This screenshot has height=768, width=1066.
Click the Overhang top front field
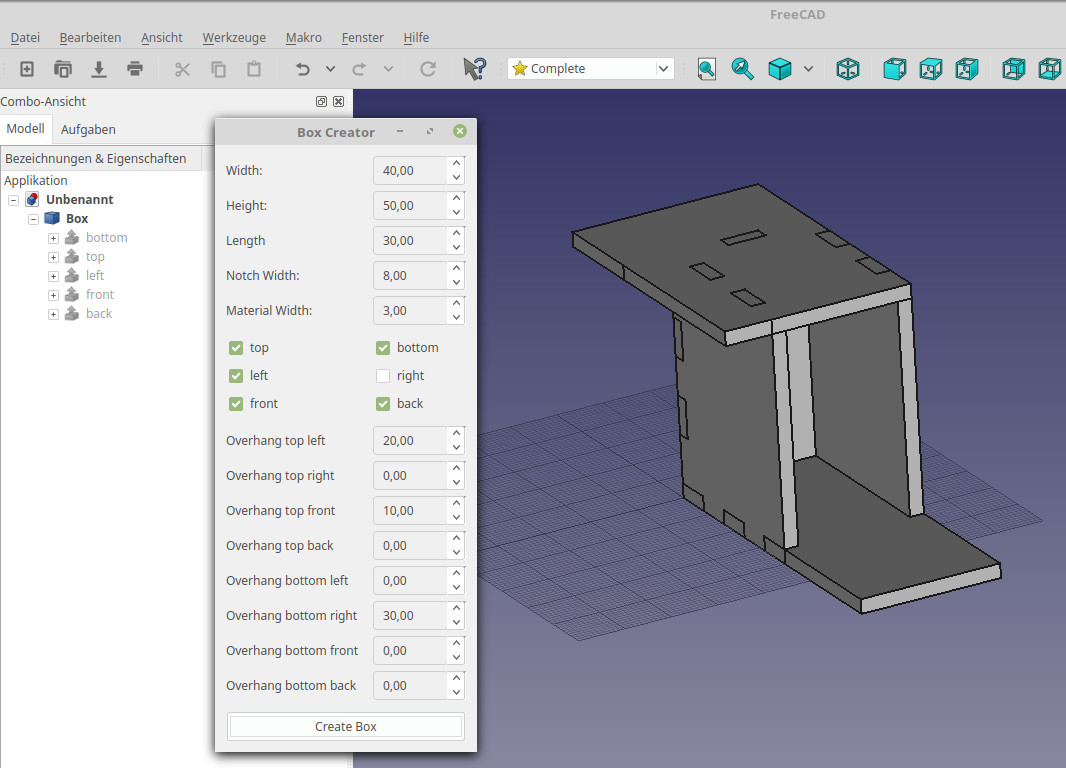[410, 510]
